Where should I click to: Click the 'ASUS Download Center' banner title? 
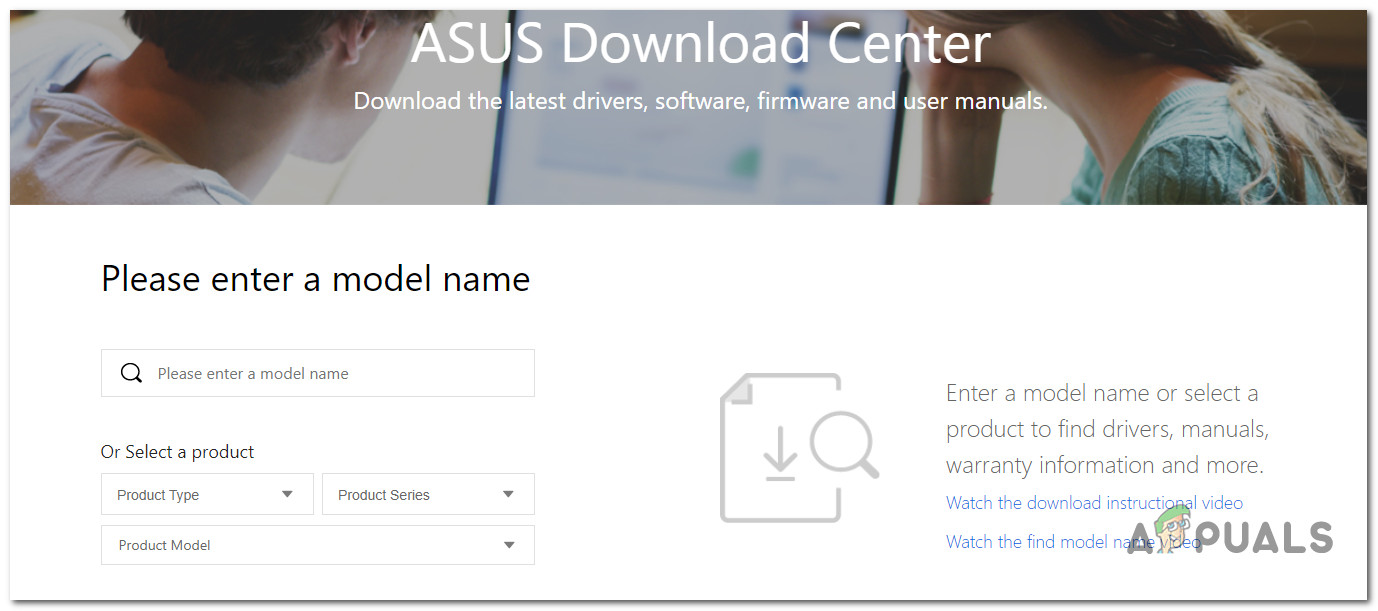coord(700,43)
